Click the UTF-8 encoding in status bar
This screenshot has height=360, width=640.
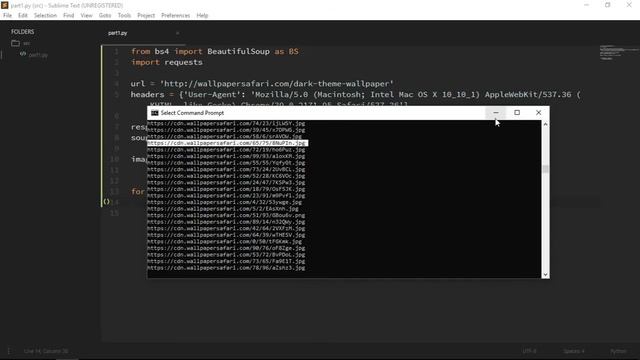529,351
